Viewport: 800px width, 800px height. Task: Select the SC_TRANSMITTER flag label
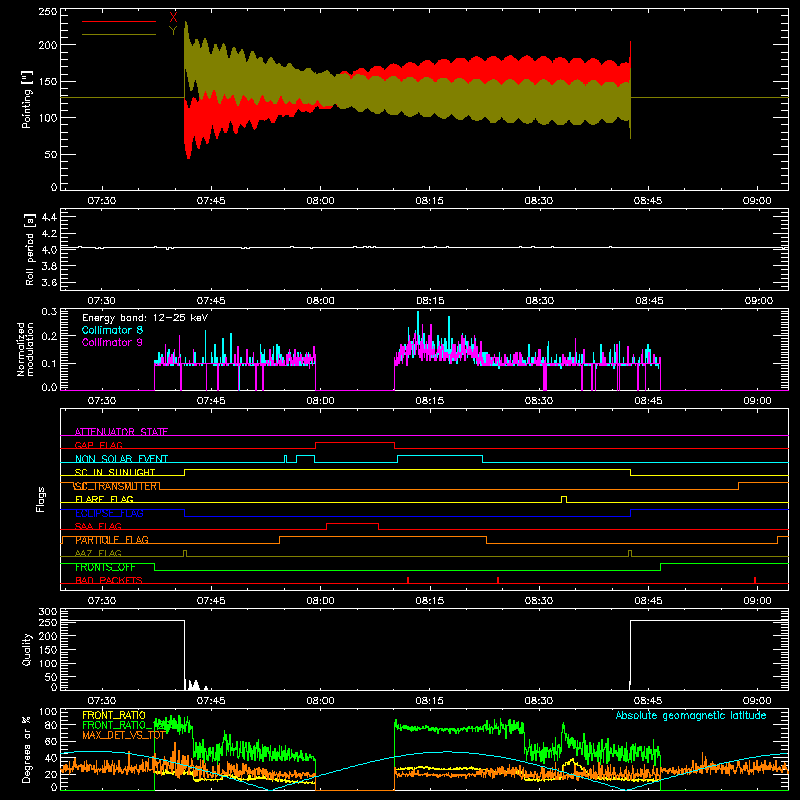click(117, 486)
